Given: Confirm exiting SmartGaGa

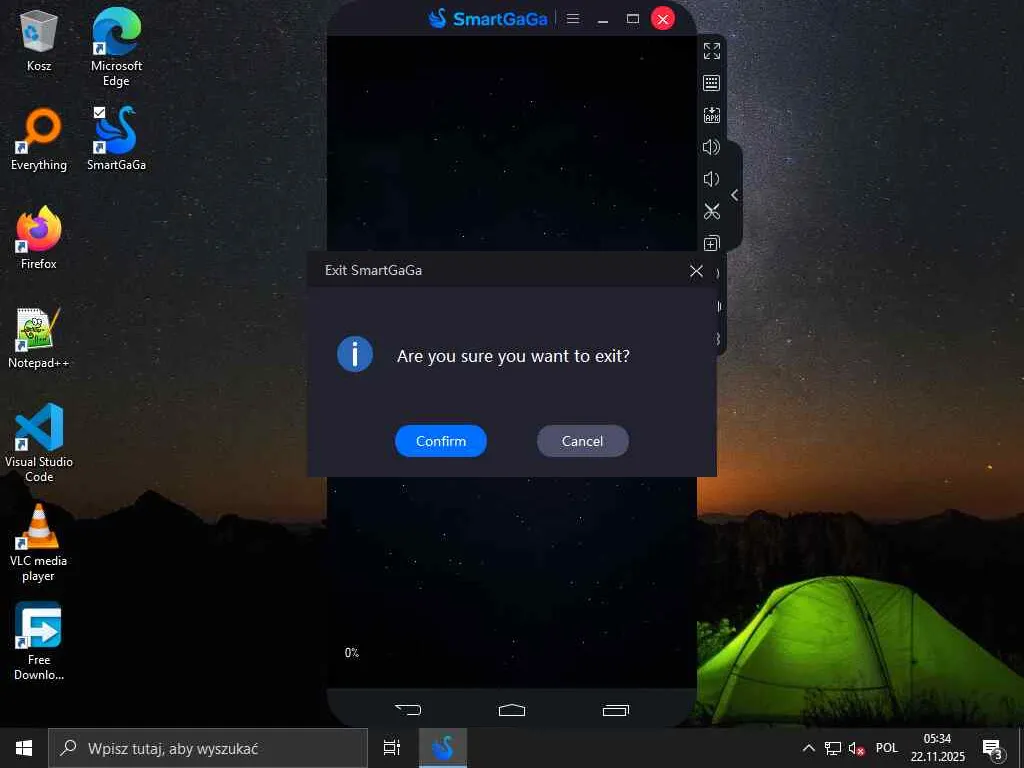Looking at the screenshot, I should pyautogui.click(x=441, y=441).
